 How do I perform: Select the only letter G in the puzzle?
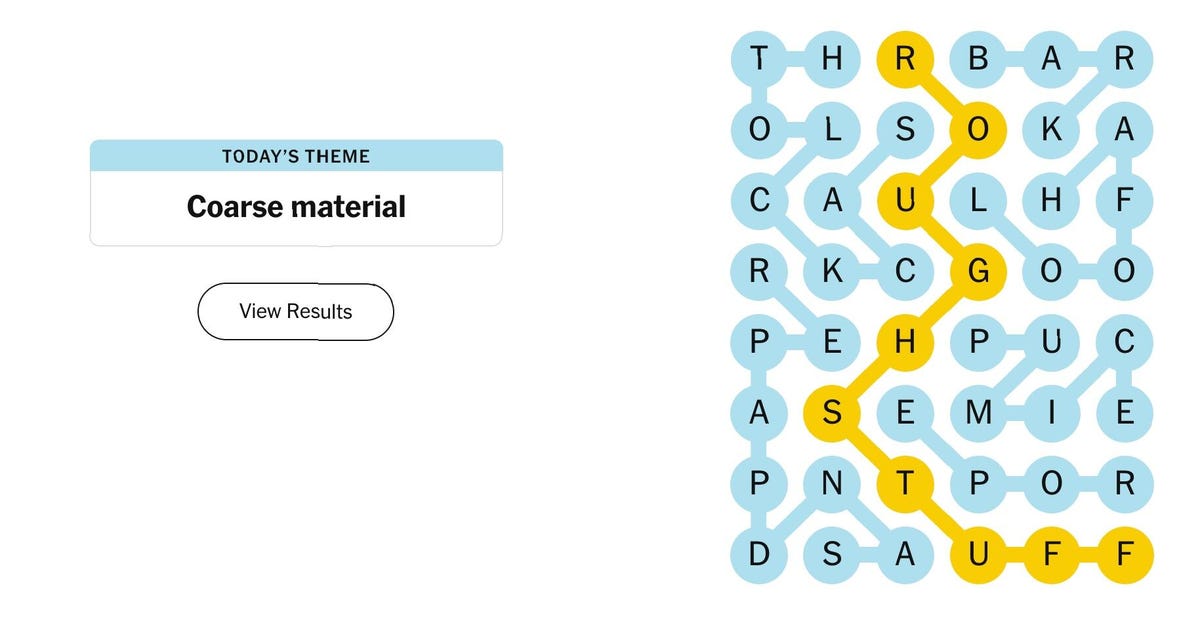click(979, 270)
